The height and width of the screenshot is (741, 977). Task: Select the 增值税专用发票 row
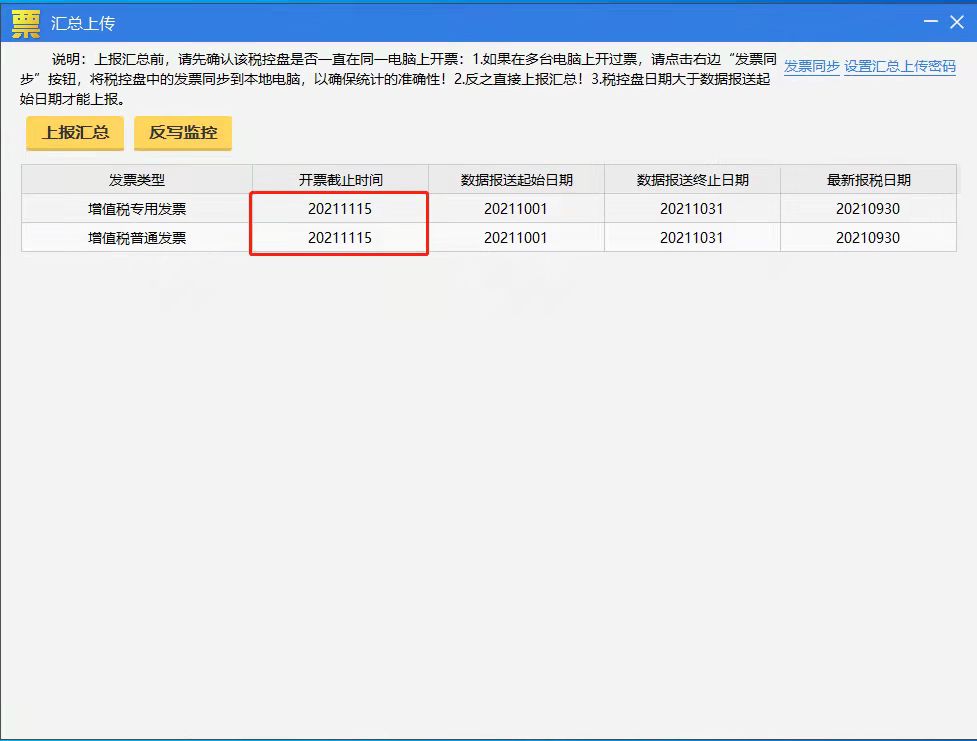[136, 208]
